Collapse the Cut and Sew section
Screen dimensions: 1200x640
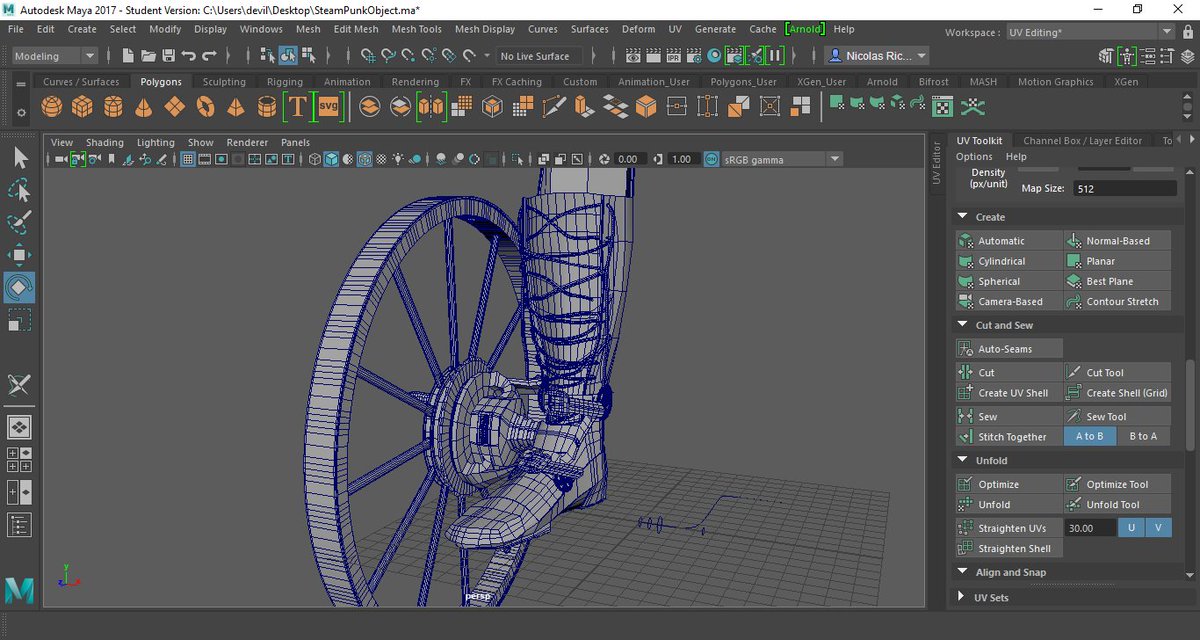click(x=963, y=324)
